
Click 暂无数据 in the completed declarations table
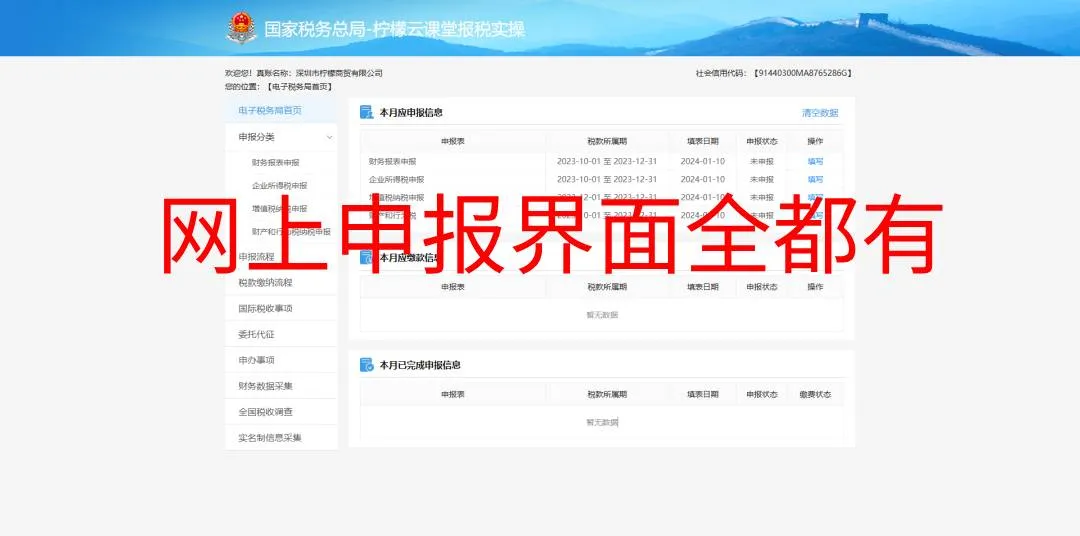(602, 422)
